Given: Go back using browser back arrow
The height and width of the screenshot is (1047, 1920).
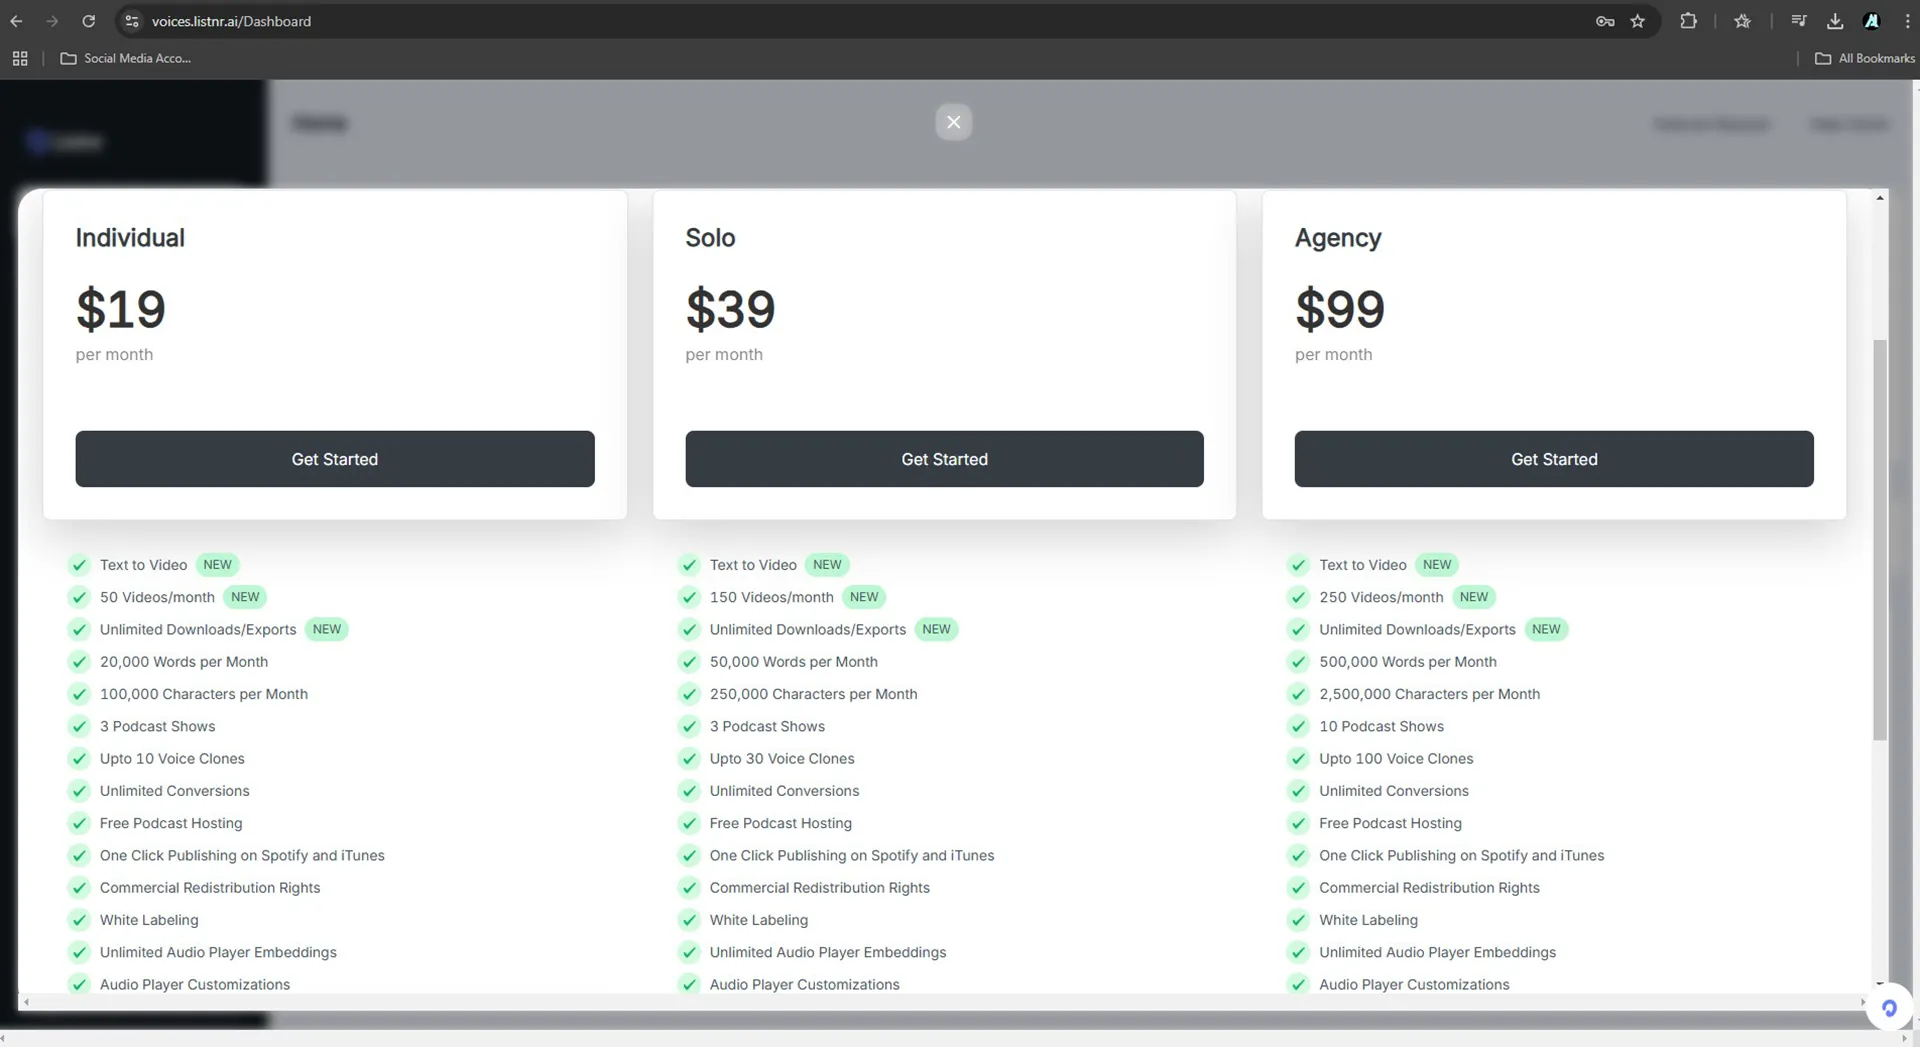Looking at the screenshot, I should click(17, 21).
